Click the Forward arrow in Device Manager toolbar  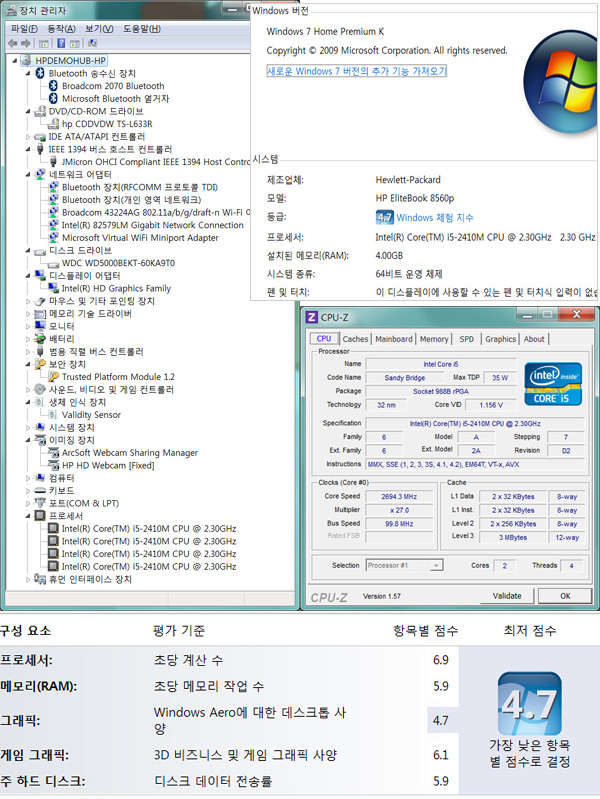click(25, 43)
